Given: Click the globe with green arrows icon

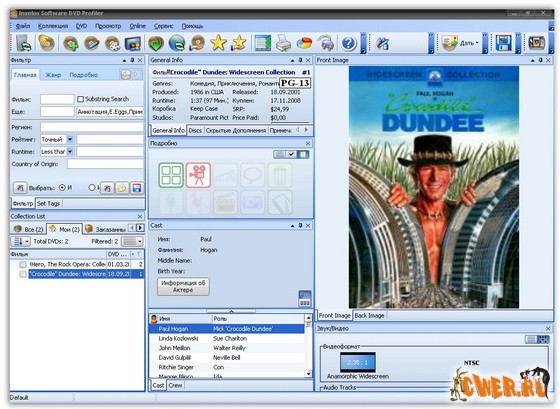Looking at the screenshot, I should pos(177,43).
